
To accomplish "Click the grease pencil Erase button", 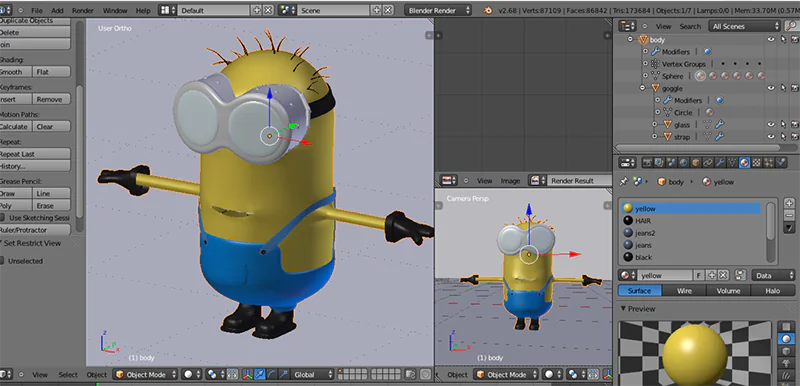I will [52, 205].
